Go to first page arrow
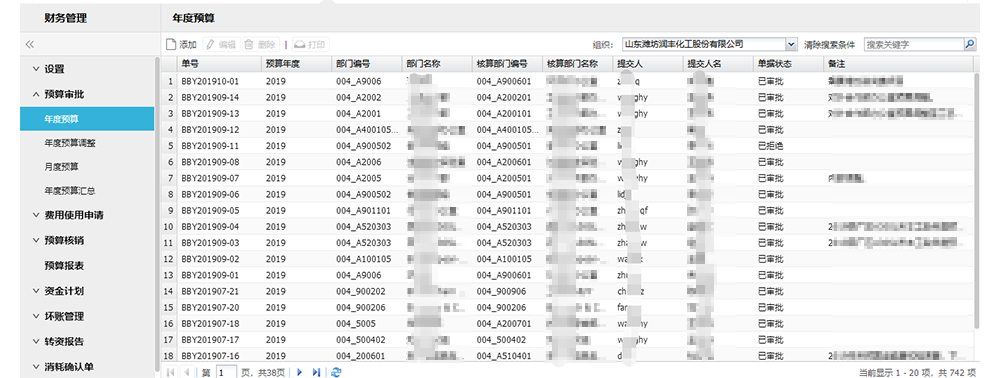Image resolution: width=1000 pixels, height=378 pixels. pos(170,372)
